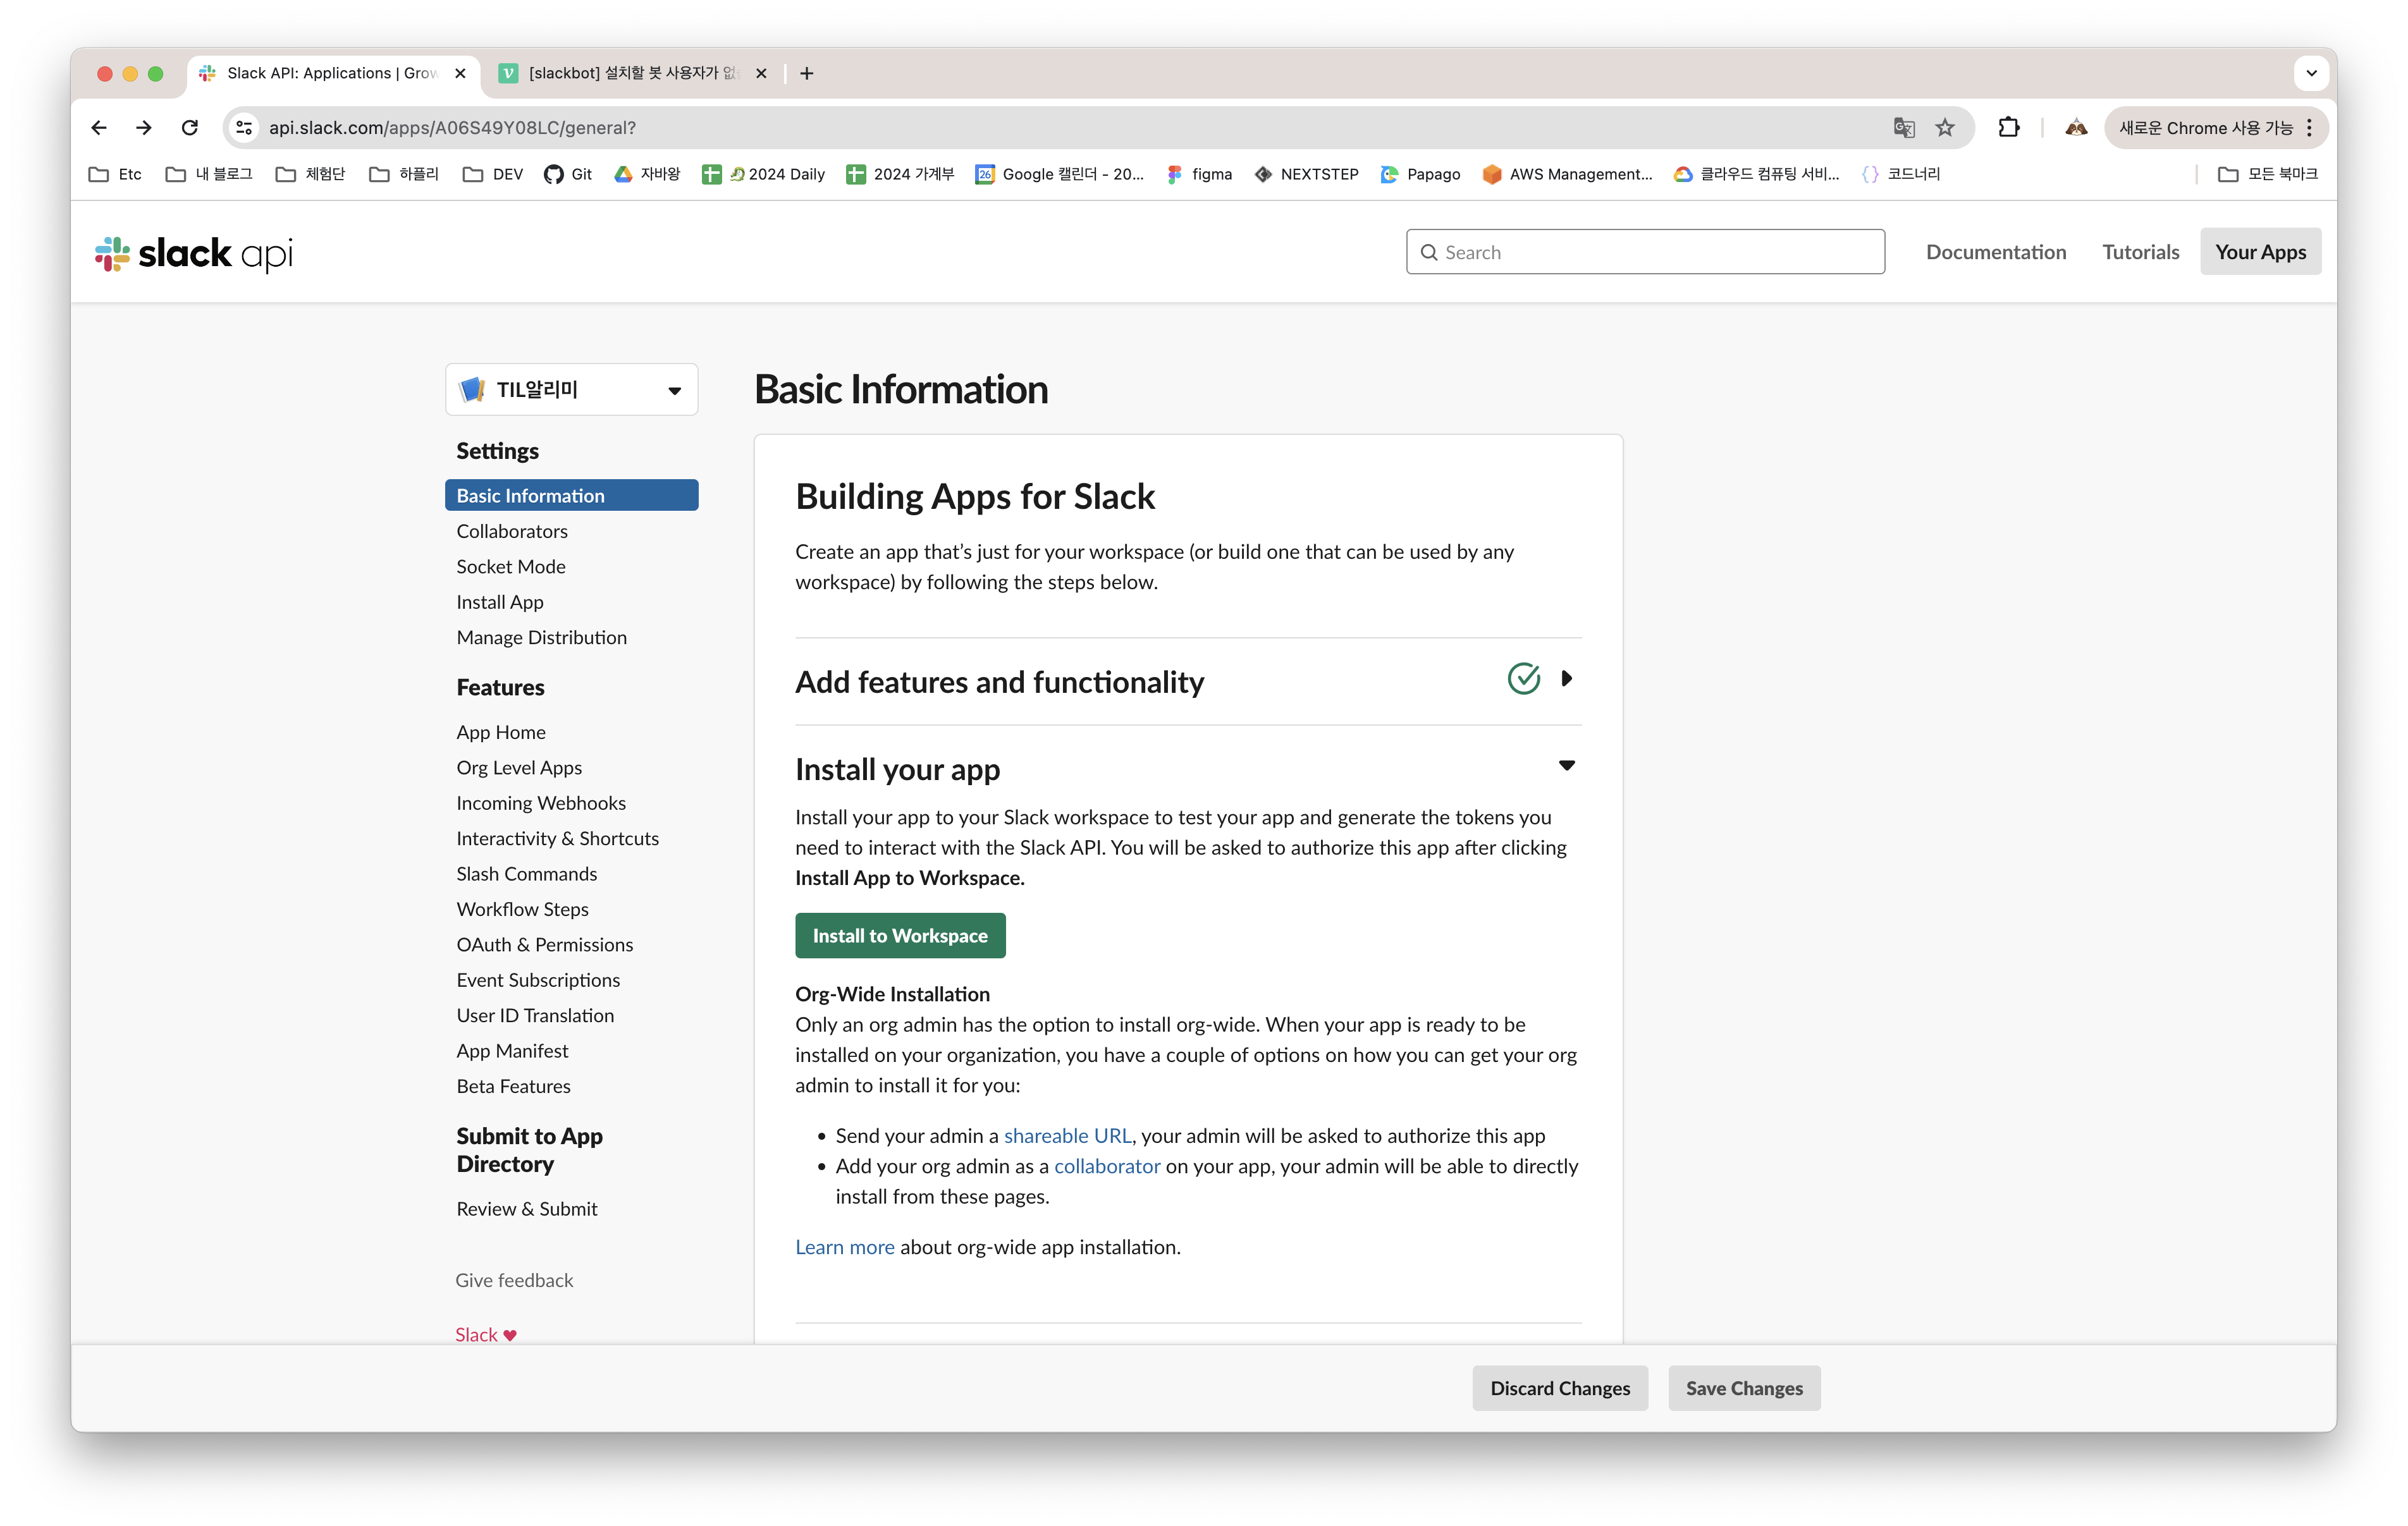Viewport: 2408px width, 1526px height.
Task: Open 클라우드 컴퓨팅 서비스 bookmark
Action: pyautogui.click(x=1756, y=174)
